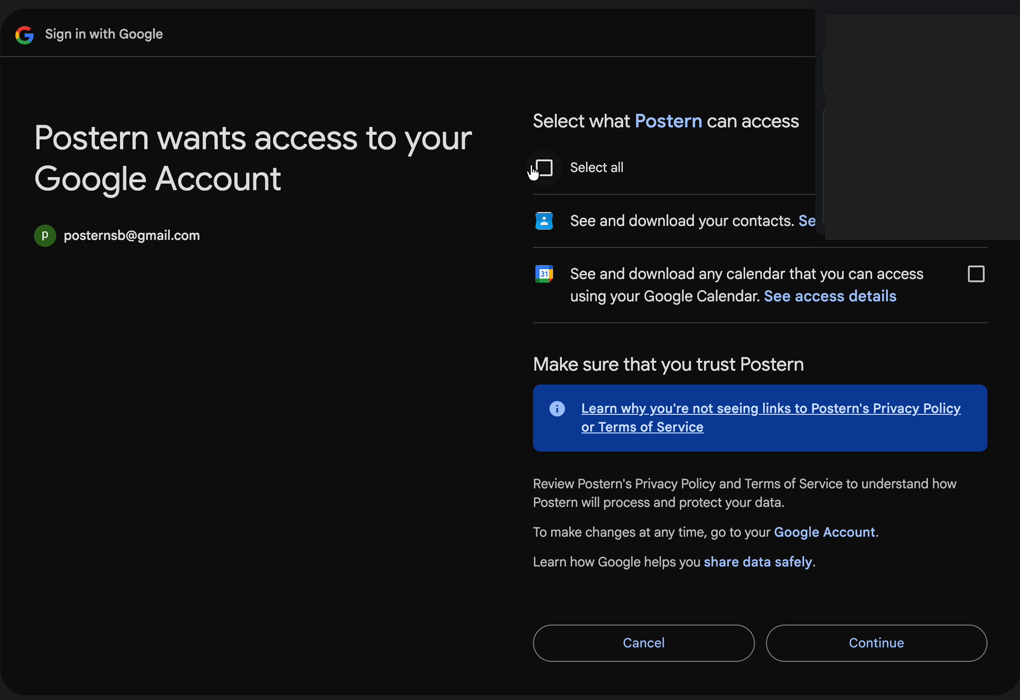The height and width of the screenshot is (700, 1020).
Task: Click Continue to grant access
Action: coord(876,643)
